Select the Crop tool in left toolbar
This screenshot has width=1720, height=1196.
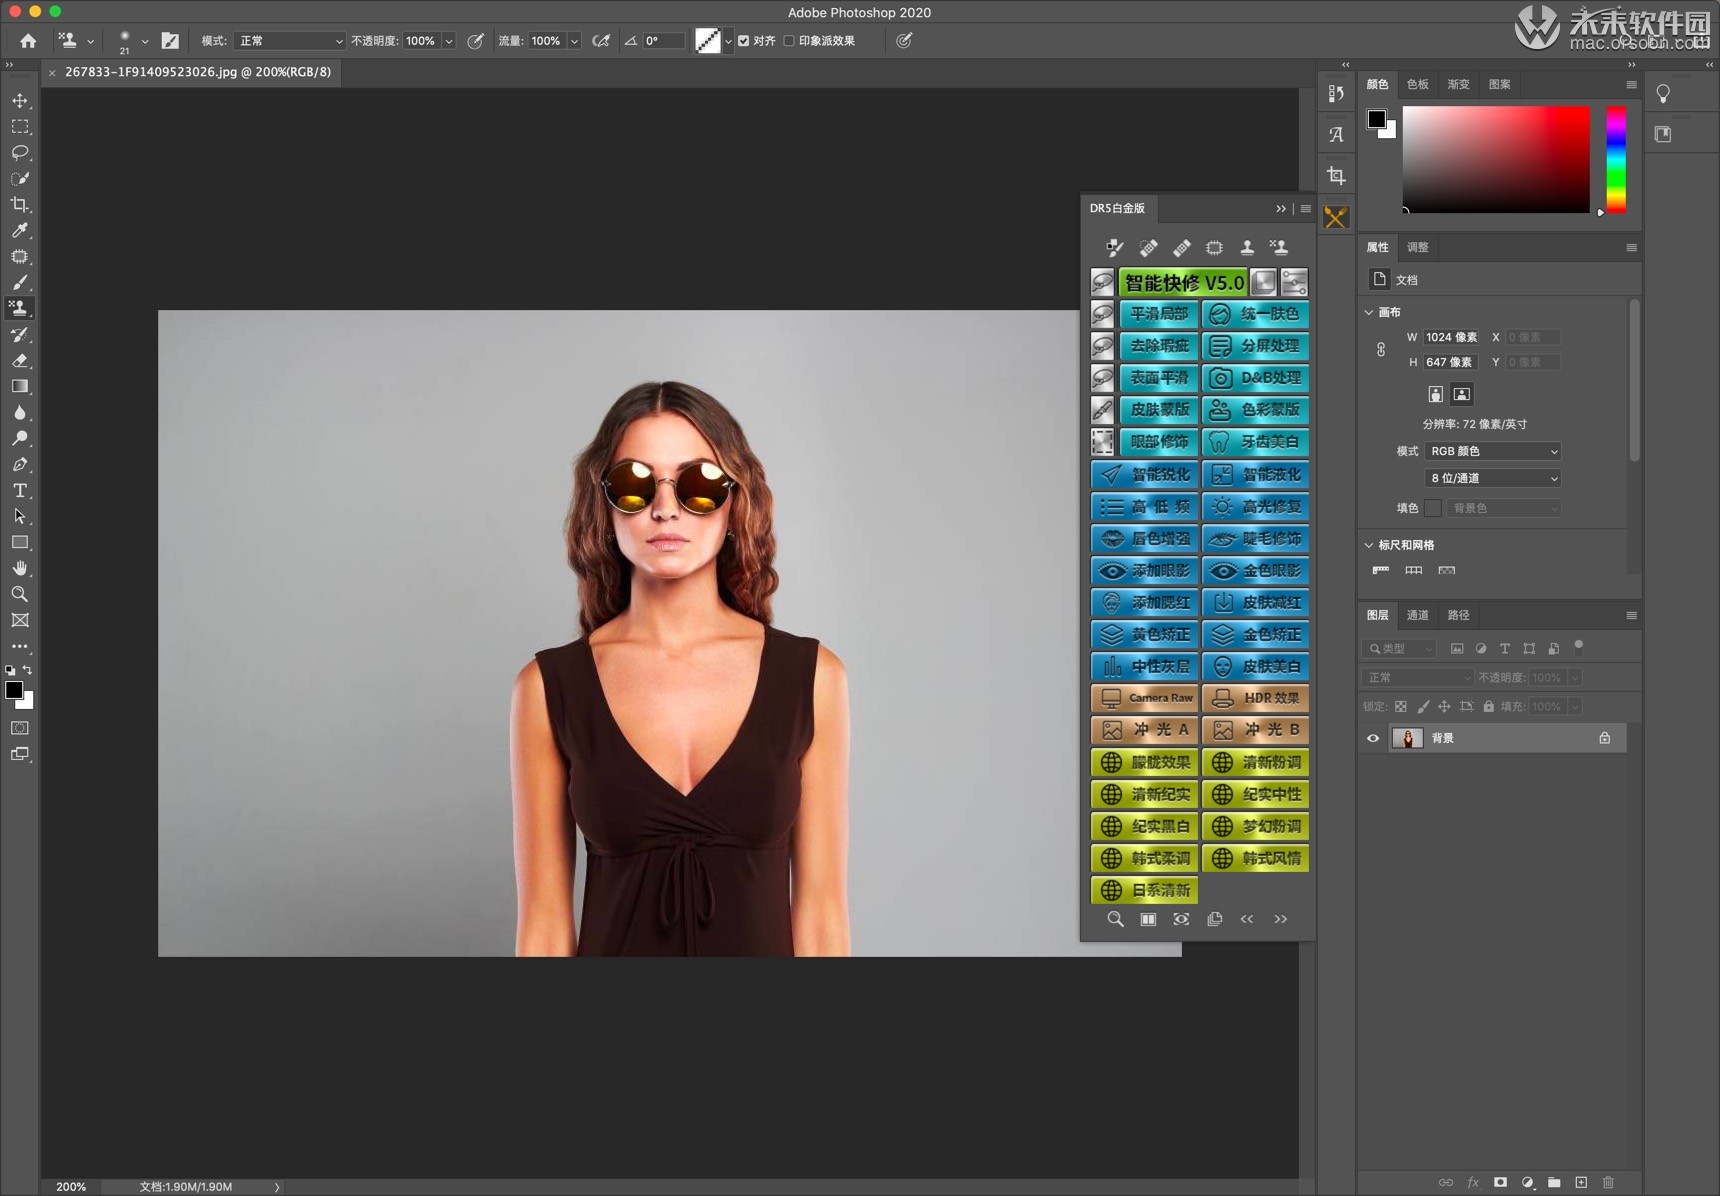20,205
